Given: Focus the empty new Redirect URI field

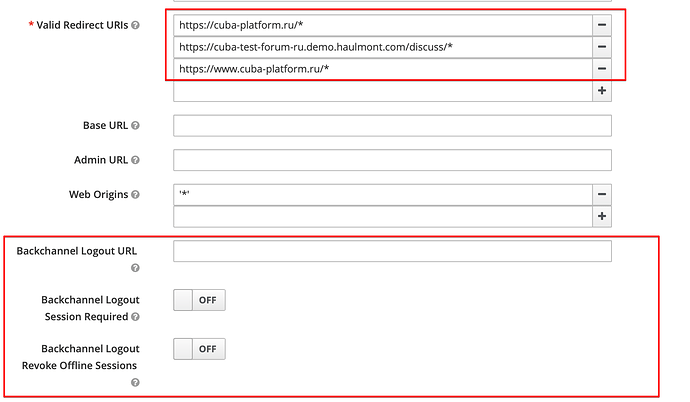Looking at the screenshot, I should (383, 91).
